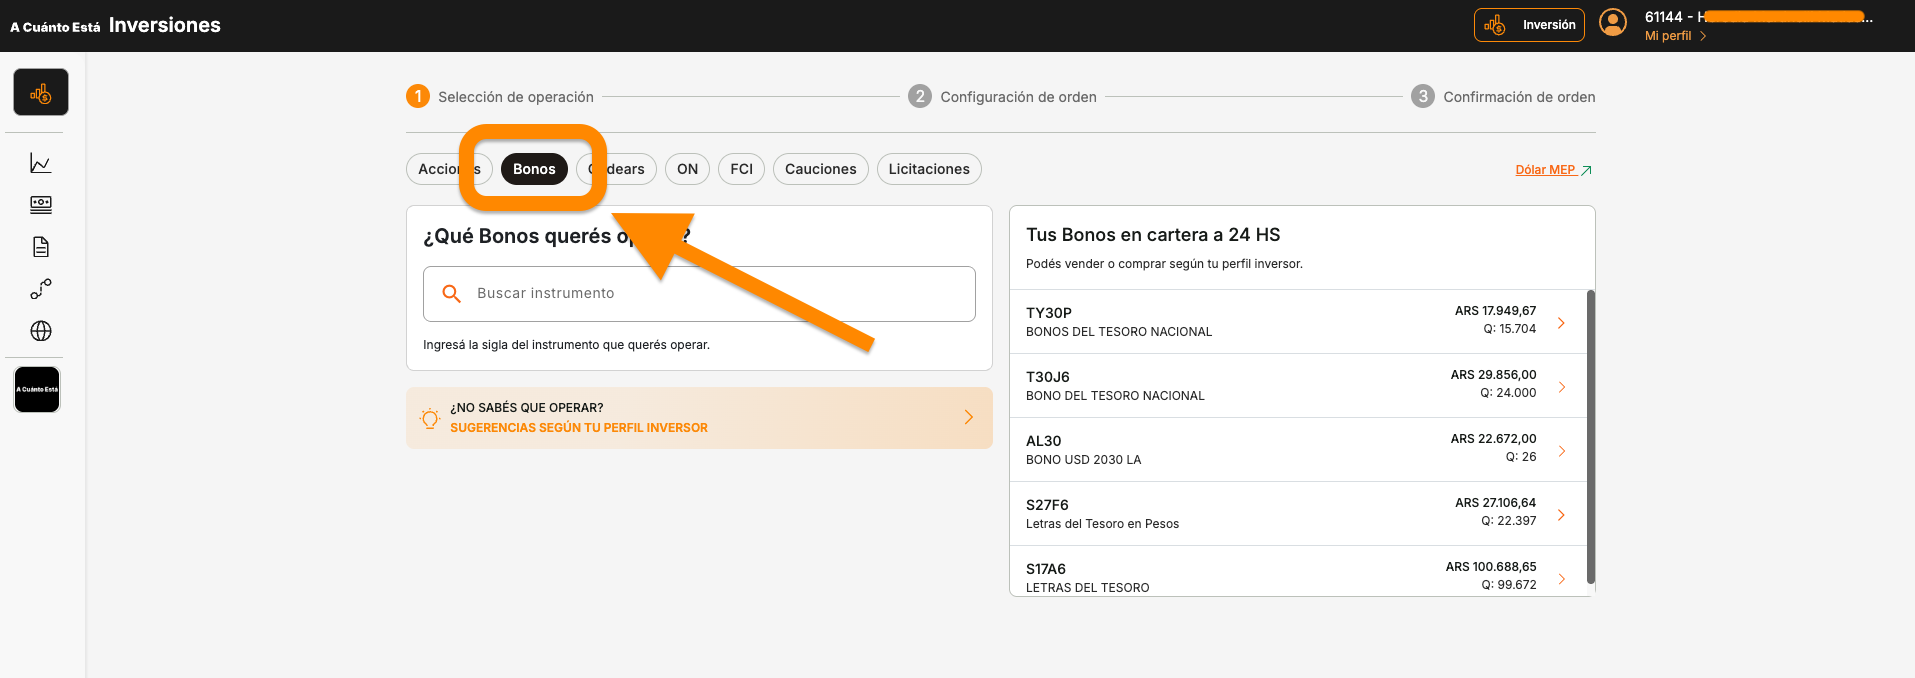Click the cash banknote sidebar icon
1915x678 pixels.
(x=41, y=205)
